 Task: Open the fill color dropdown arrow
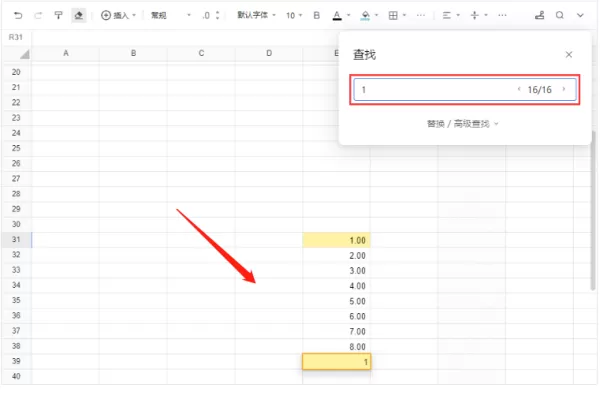click(377, 15)
